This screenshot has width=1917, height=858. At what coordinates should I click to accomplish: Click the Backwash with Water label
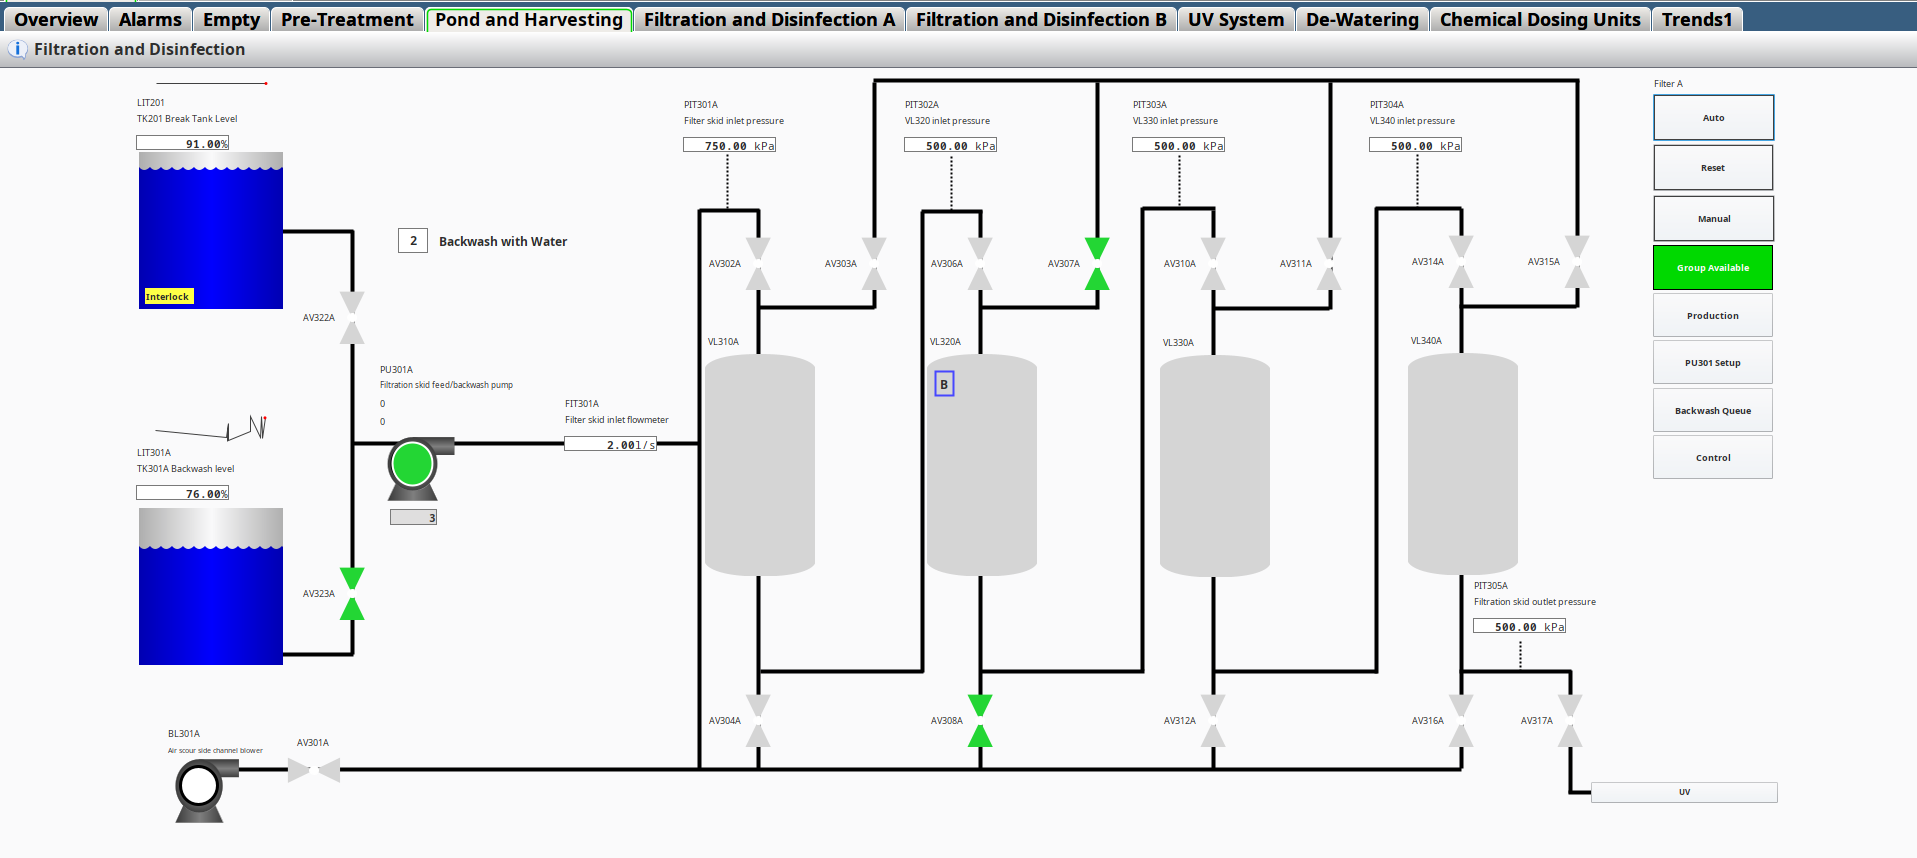pyautogui.click(x=503, y=241)
